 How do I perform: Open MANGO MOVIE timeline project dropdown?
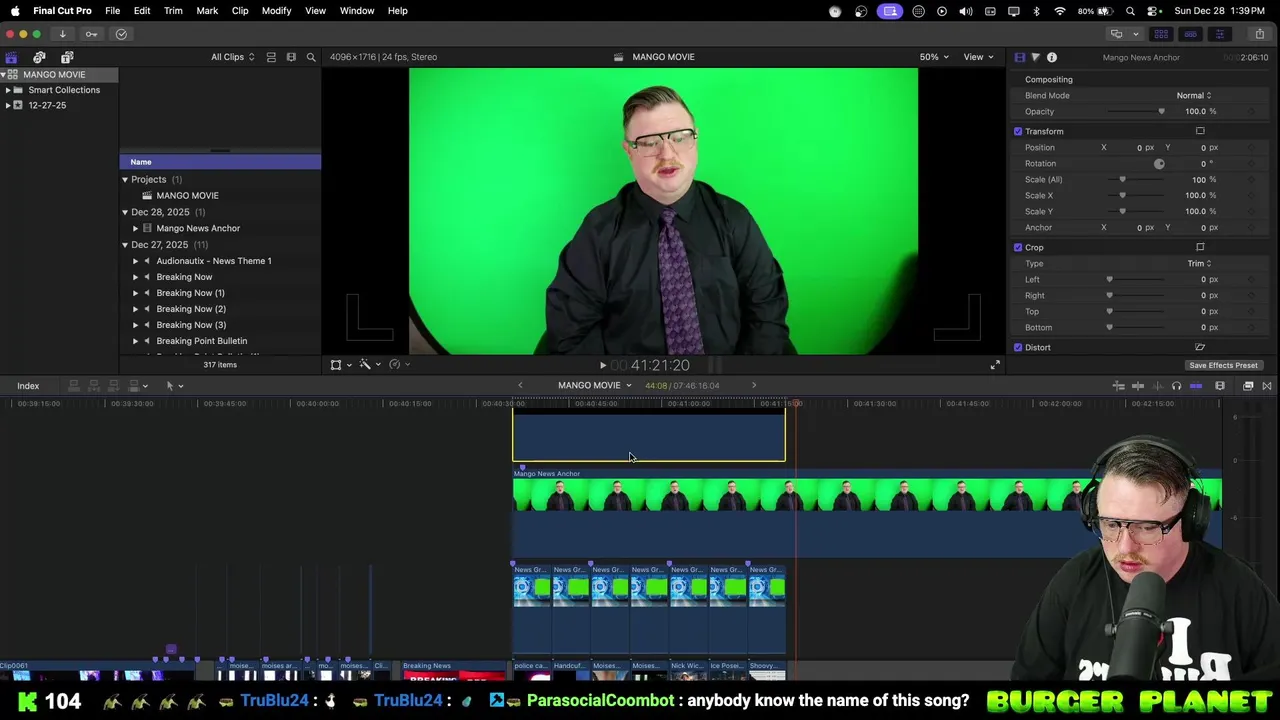tap(595, 386)
